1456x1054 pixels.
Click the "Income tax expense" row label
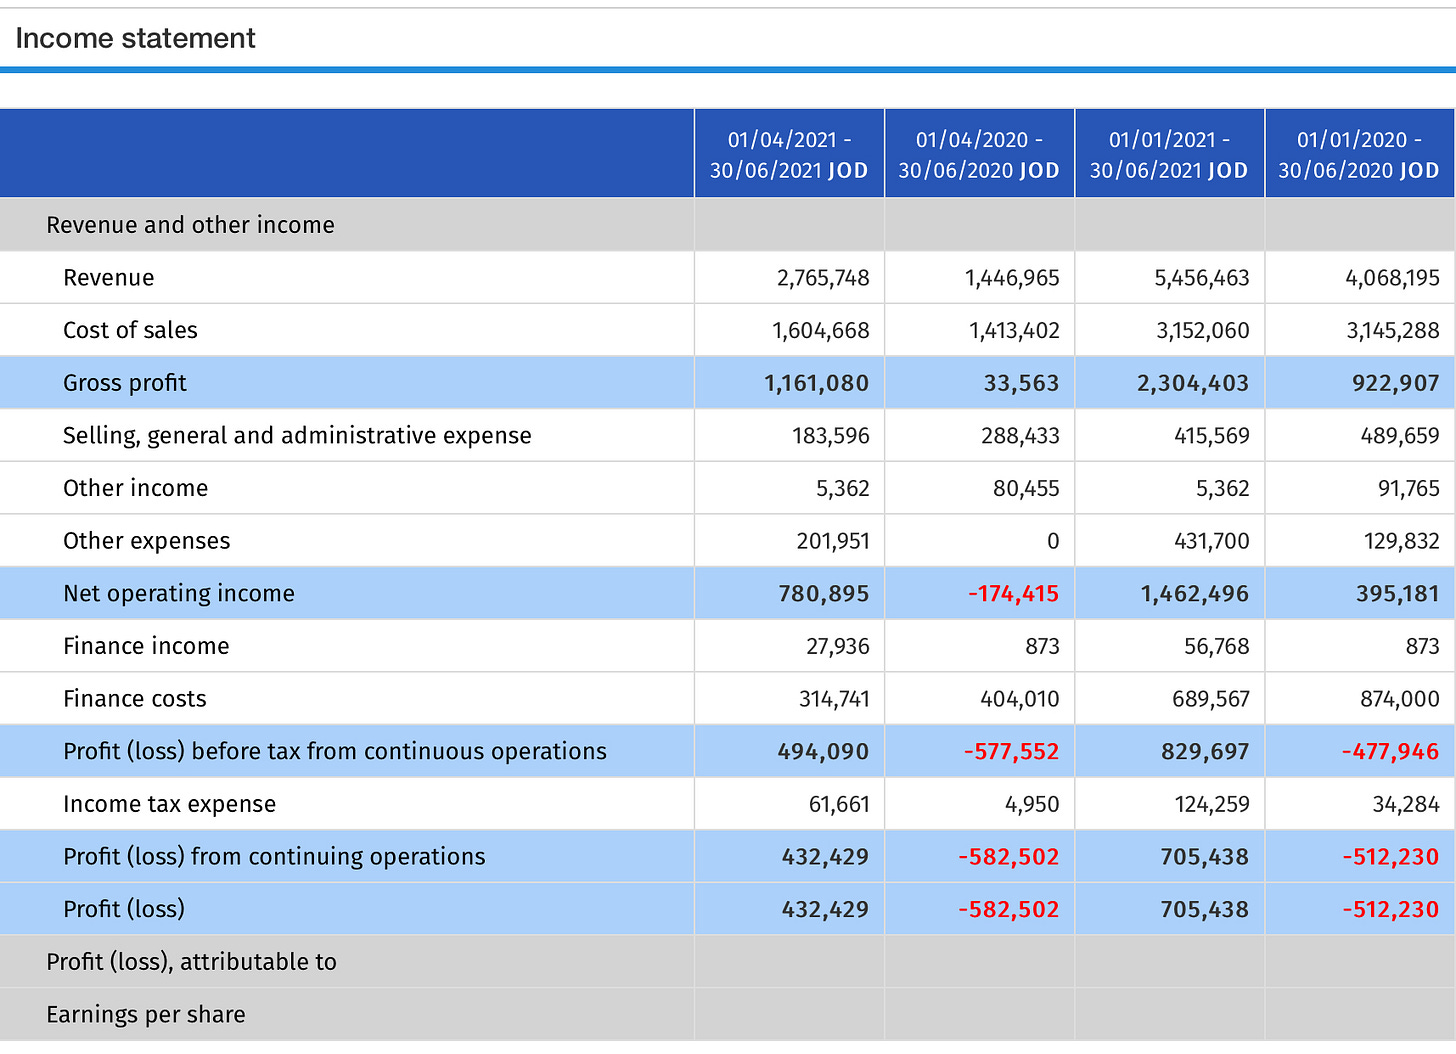169,804
